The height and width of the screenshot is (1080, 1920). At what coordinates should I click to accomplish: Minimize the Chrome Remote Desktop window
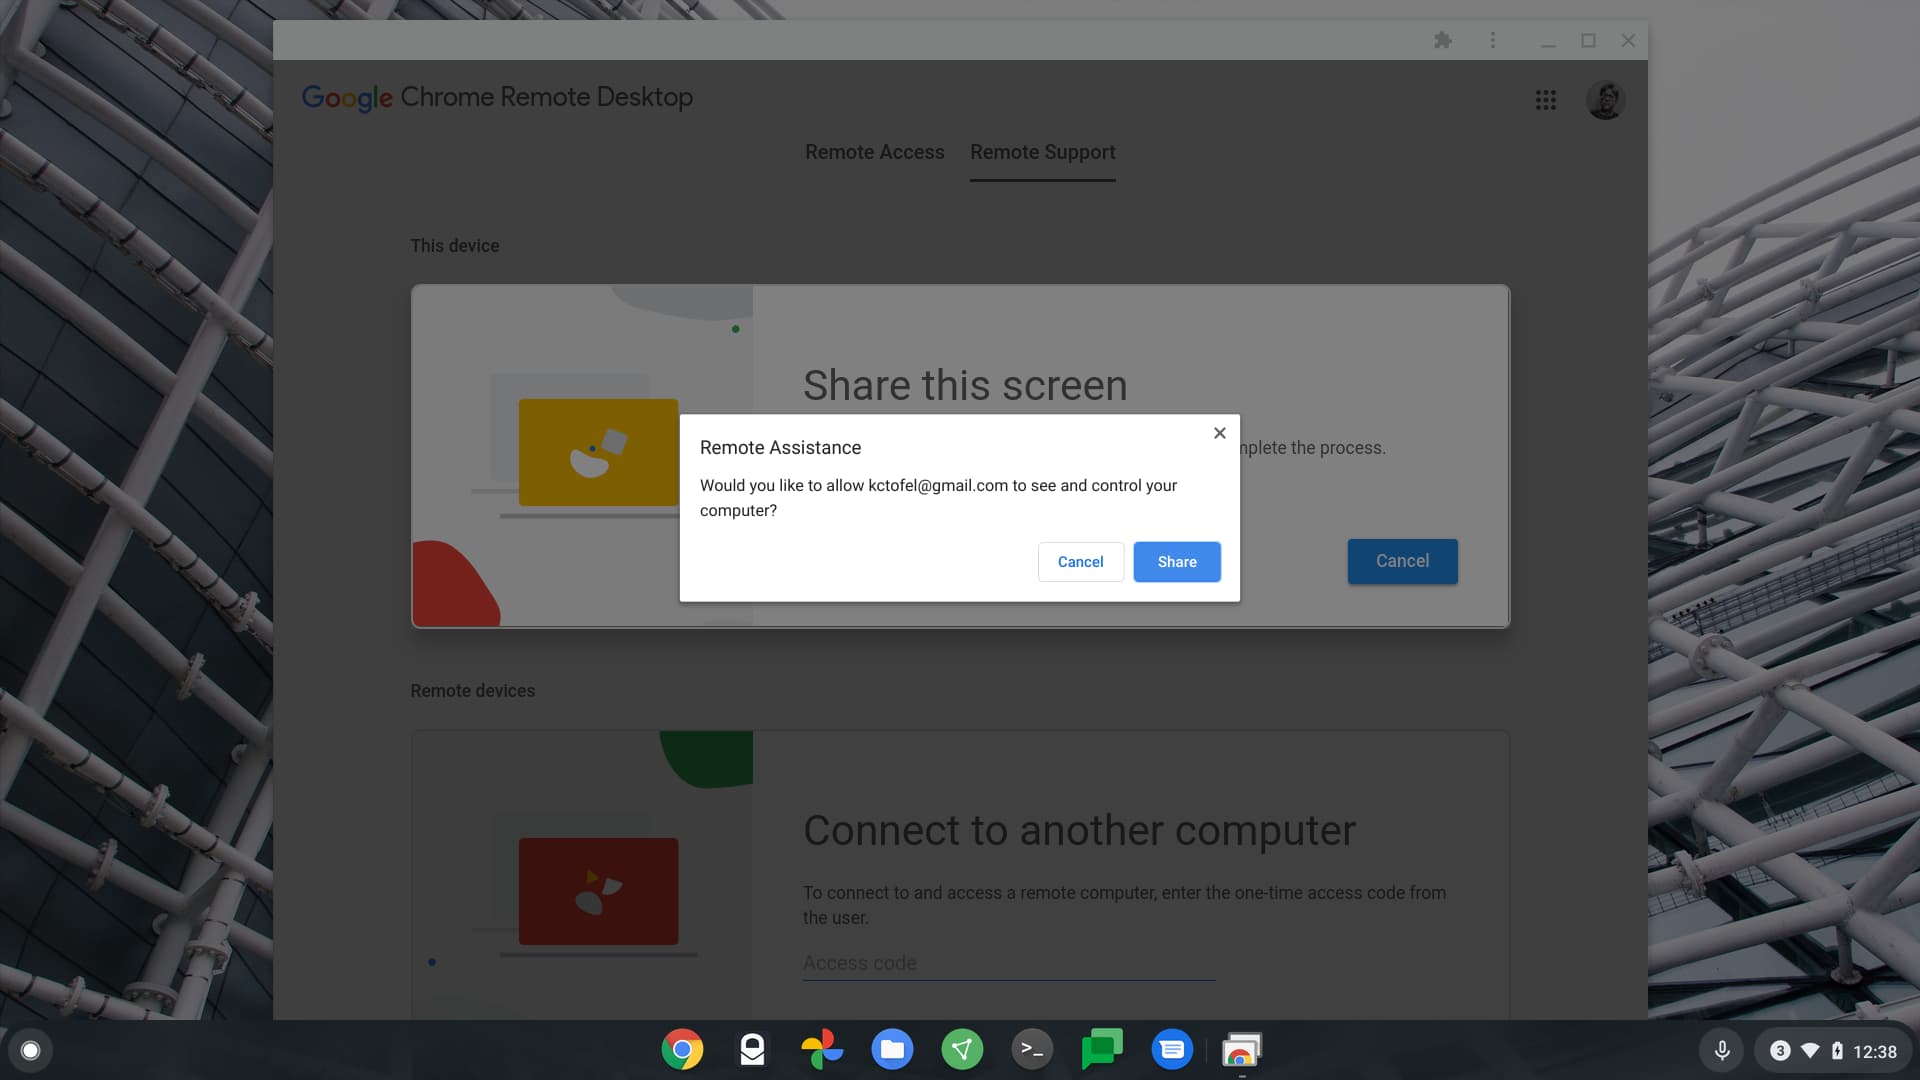point(1548,40)
